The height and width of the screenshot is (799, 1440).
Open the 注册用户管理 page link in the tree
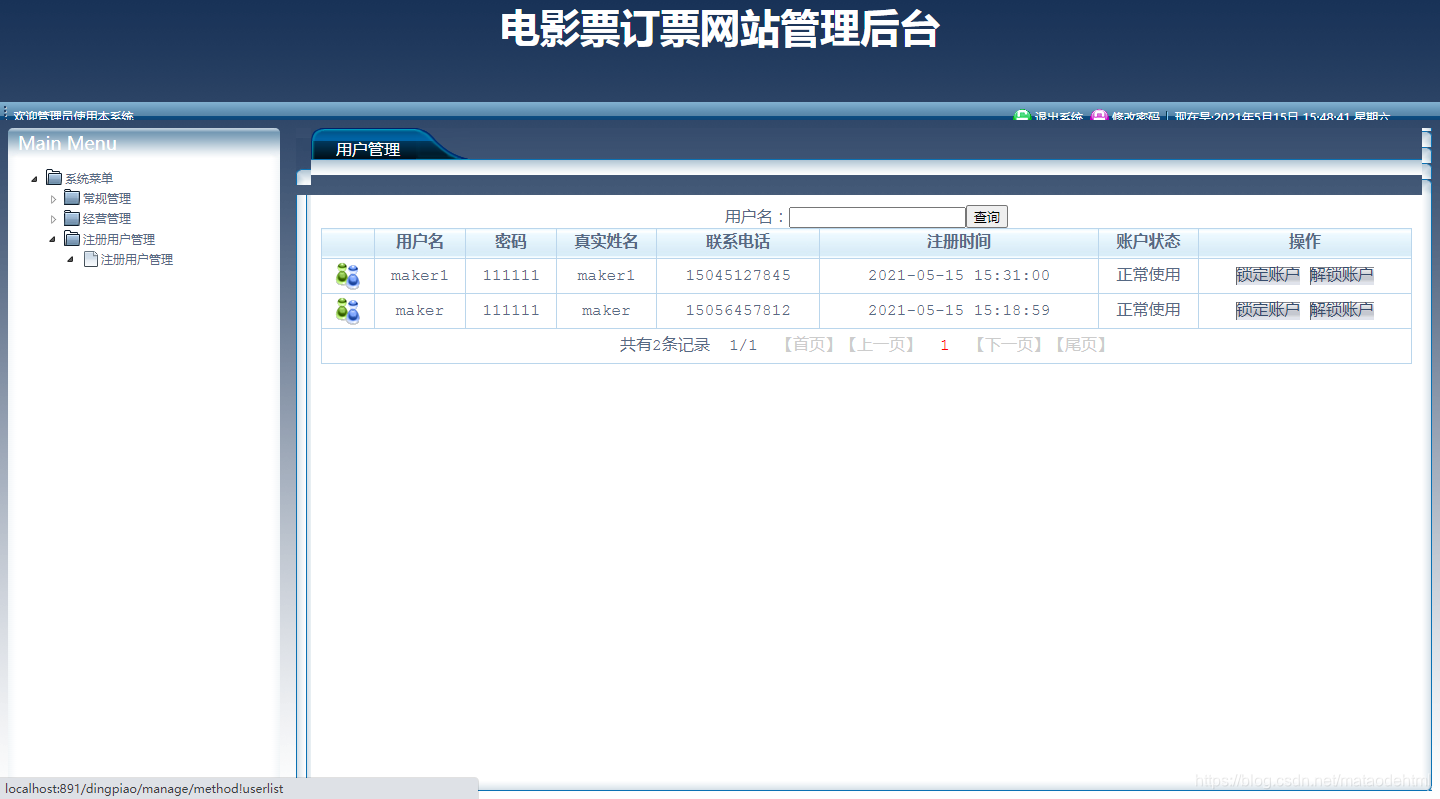(137, 259)
